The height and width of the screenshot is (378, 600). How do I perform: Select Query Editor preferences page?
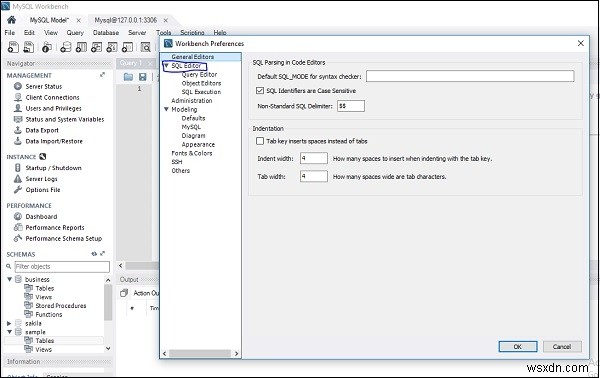pyautogui.click(x=199, y=74)
